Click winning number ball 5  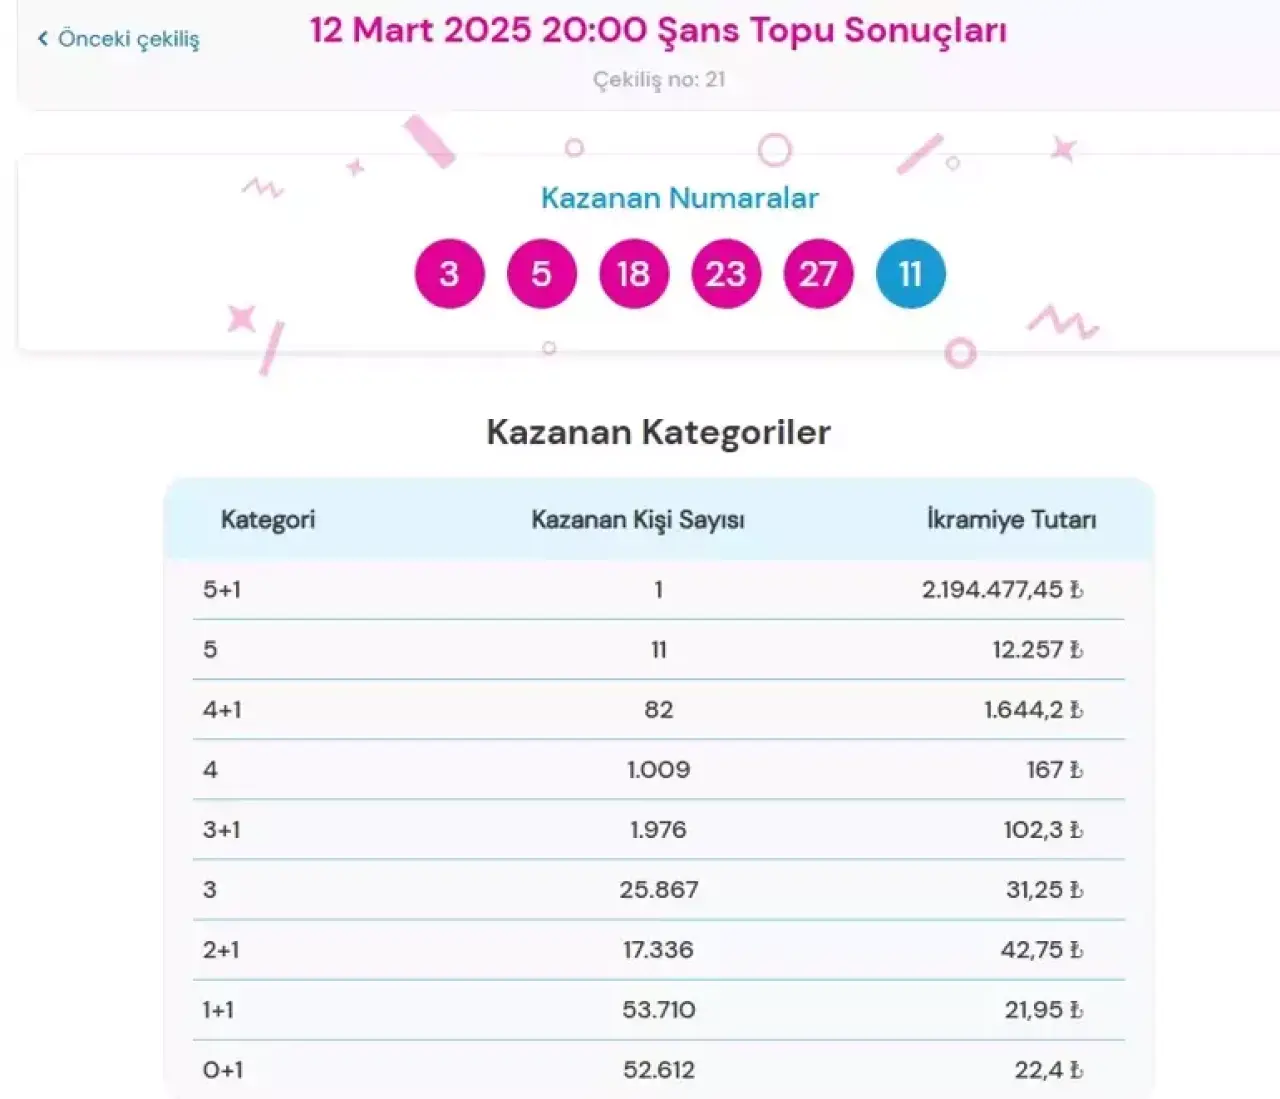541,274
